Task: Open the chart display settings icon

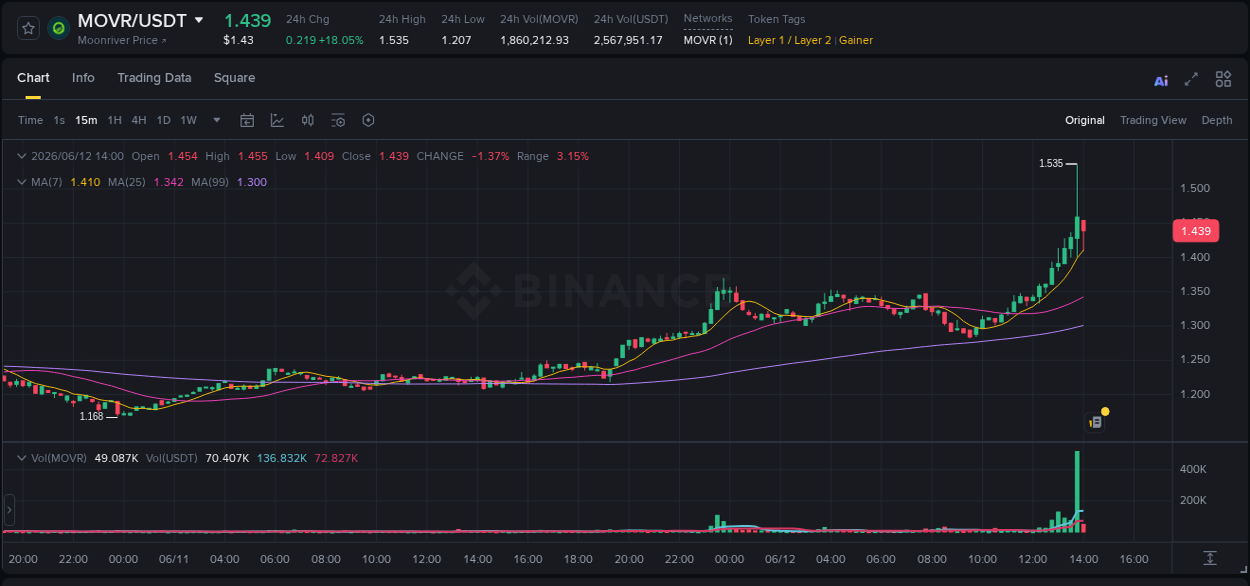Action: pos(338,120)
